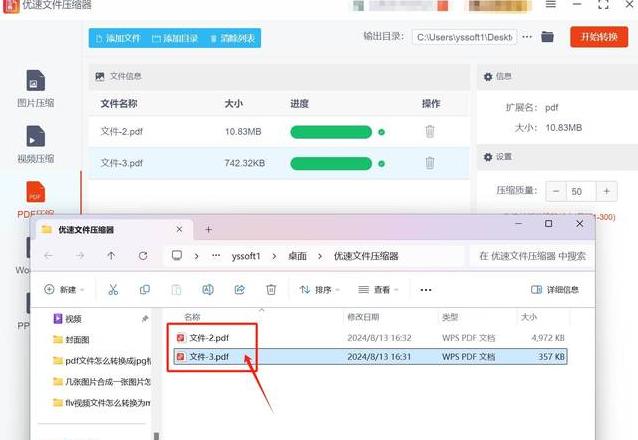Expand chevron after yssoft1 breadcrumb
The image size is (638, 440).
pyautogui.click(x=274, y=256)
